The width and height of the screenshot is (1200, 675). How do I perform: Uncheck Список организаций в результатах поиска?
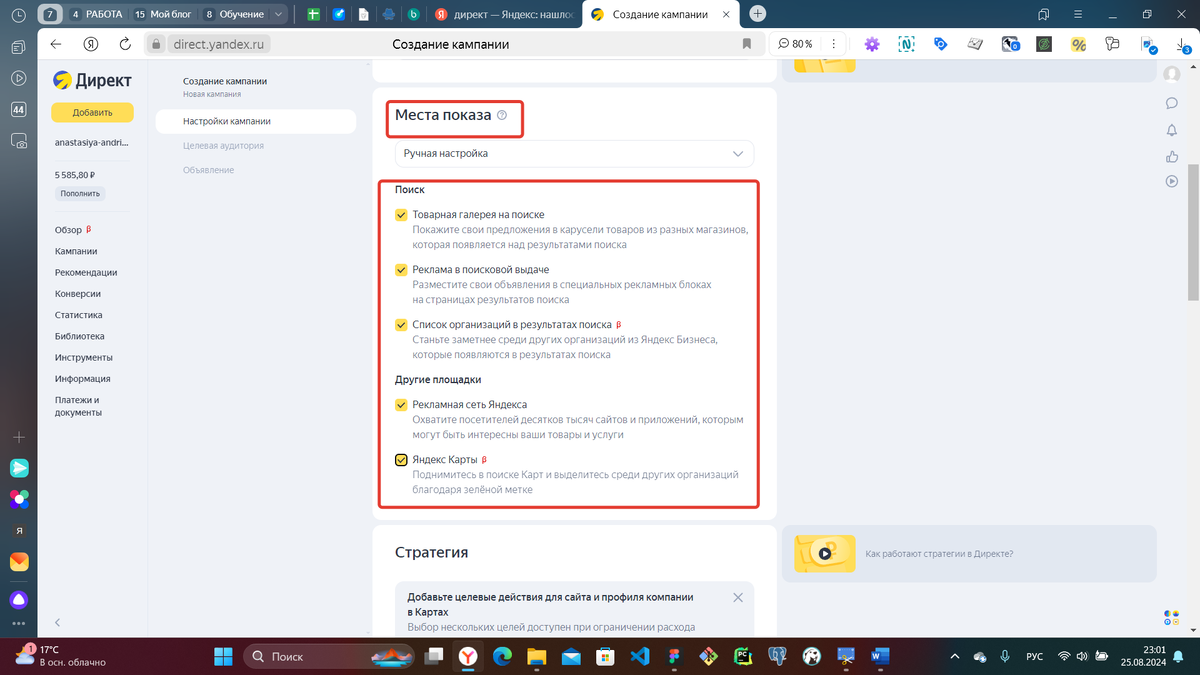point(401,325)
